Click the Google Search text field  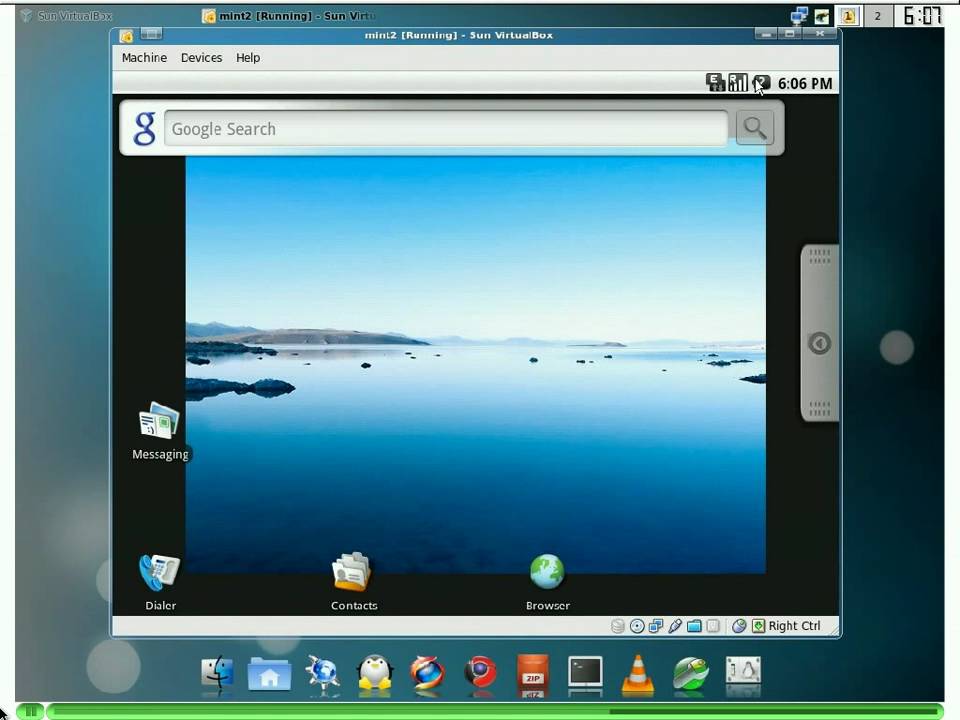coord(446,129)
